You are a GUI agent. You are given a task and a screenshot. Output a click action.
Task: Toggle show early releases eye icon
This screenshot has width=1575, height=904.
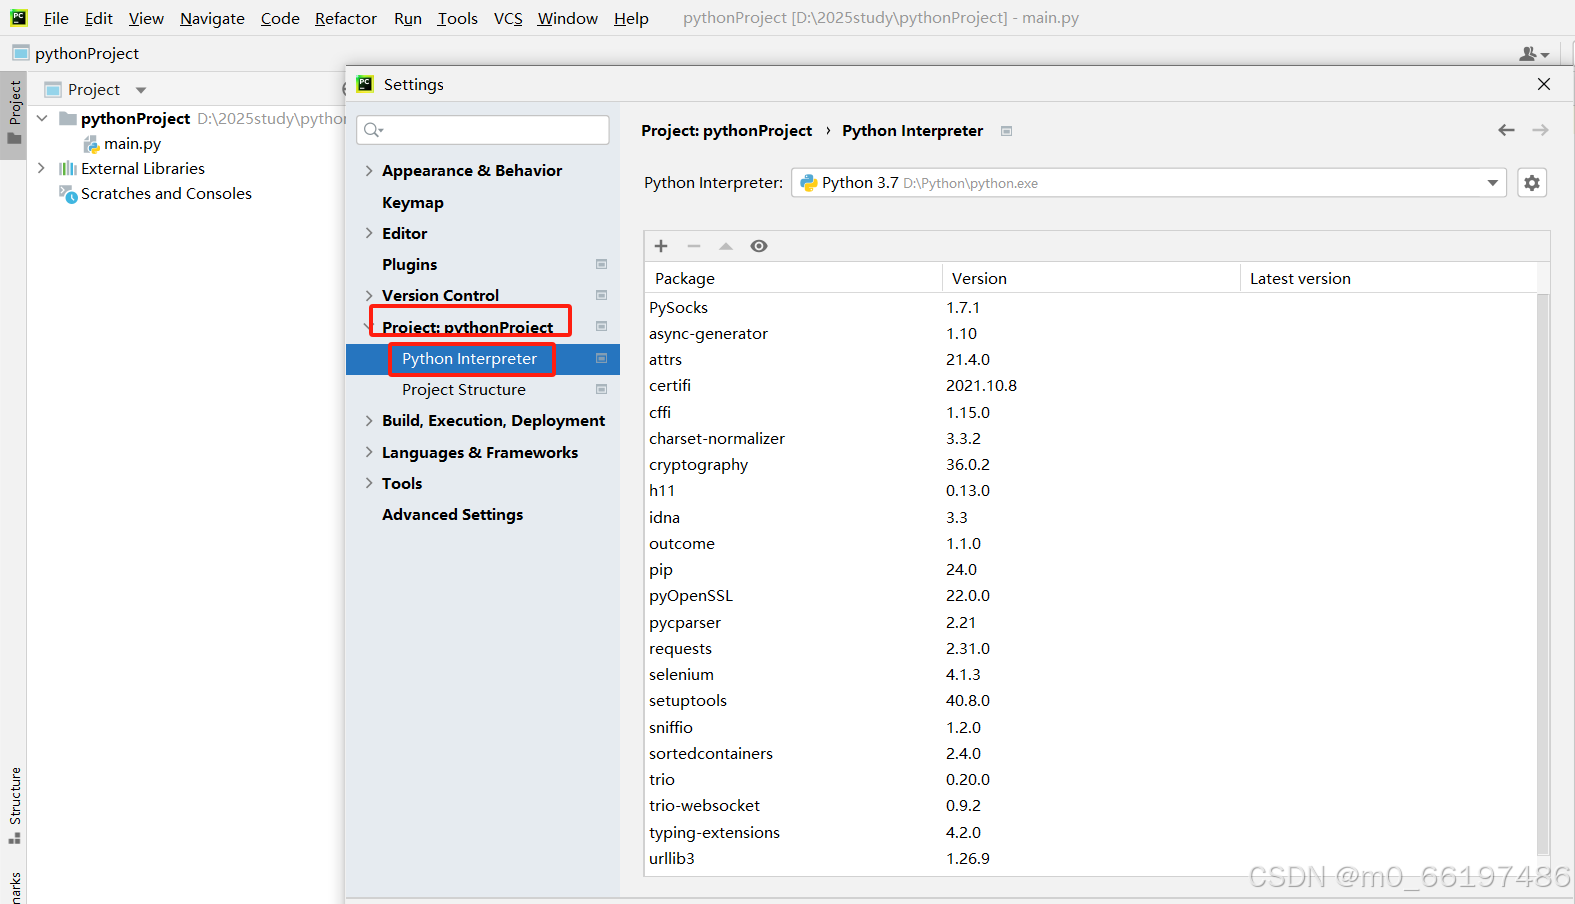tap(759, 246)
